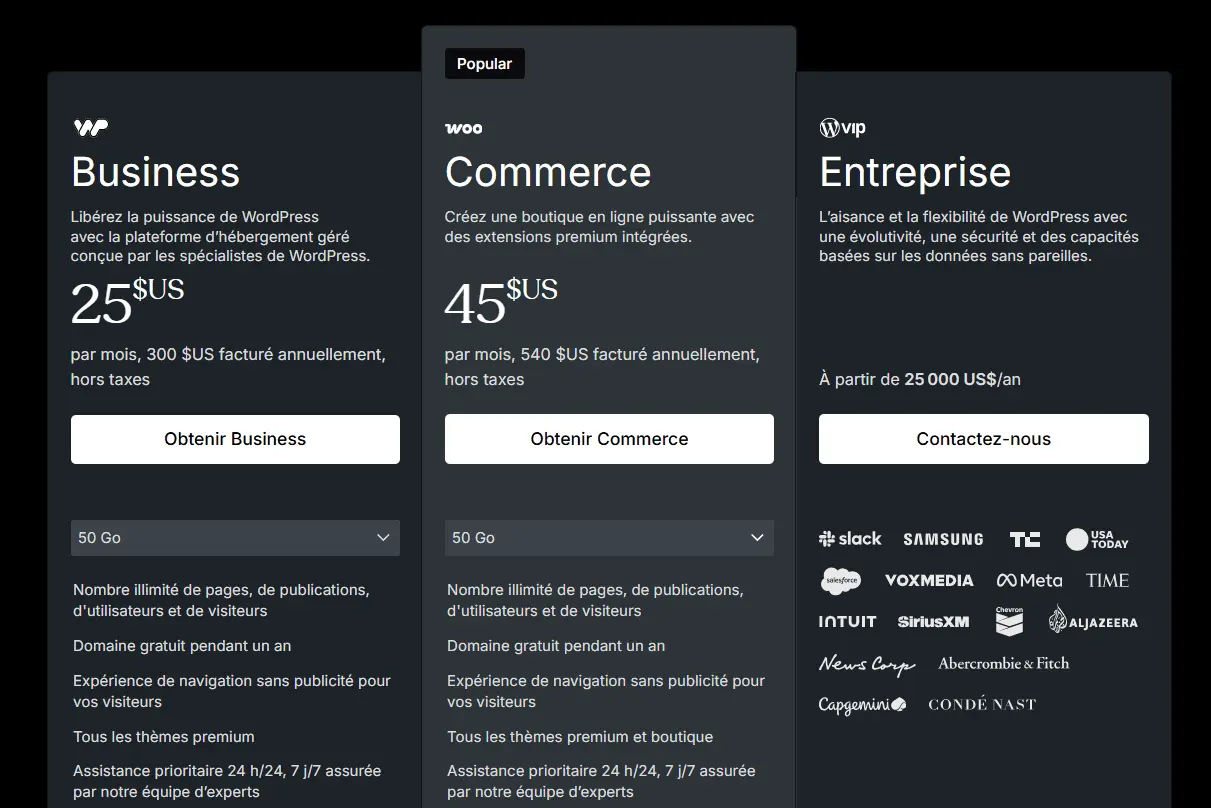Click the Chevron logo
This screenshot has height=808, width=1211.
(1009, 621)
